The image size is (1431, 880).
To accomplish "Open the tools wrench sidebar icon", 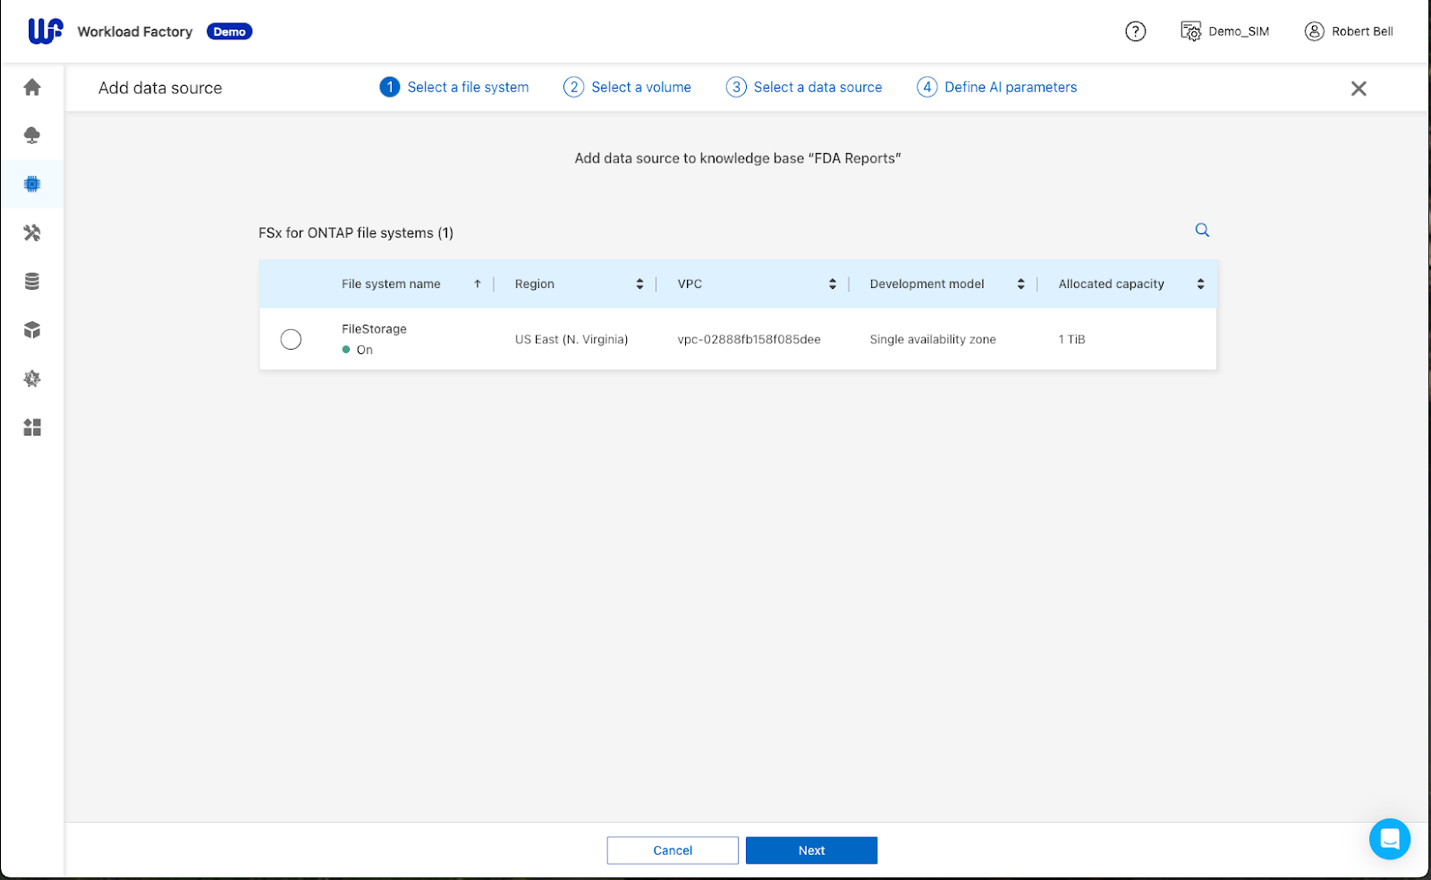I will (x=32, y=233).
